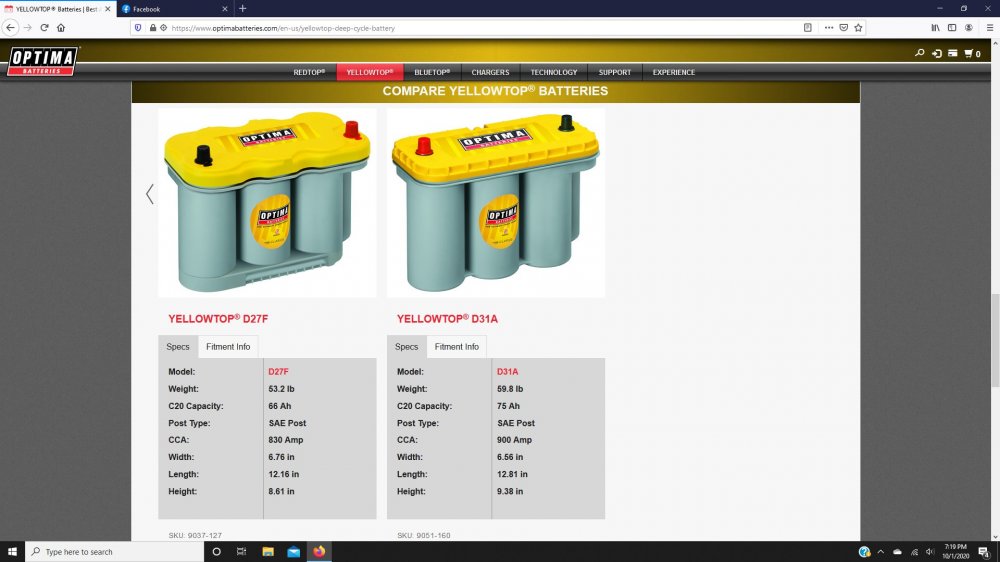Viewport: 1000px width, 562px height.
Task: Open page actions three-dots menu
Action: [827, 28]
